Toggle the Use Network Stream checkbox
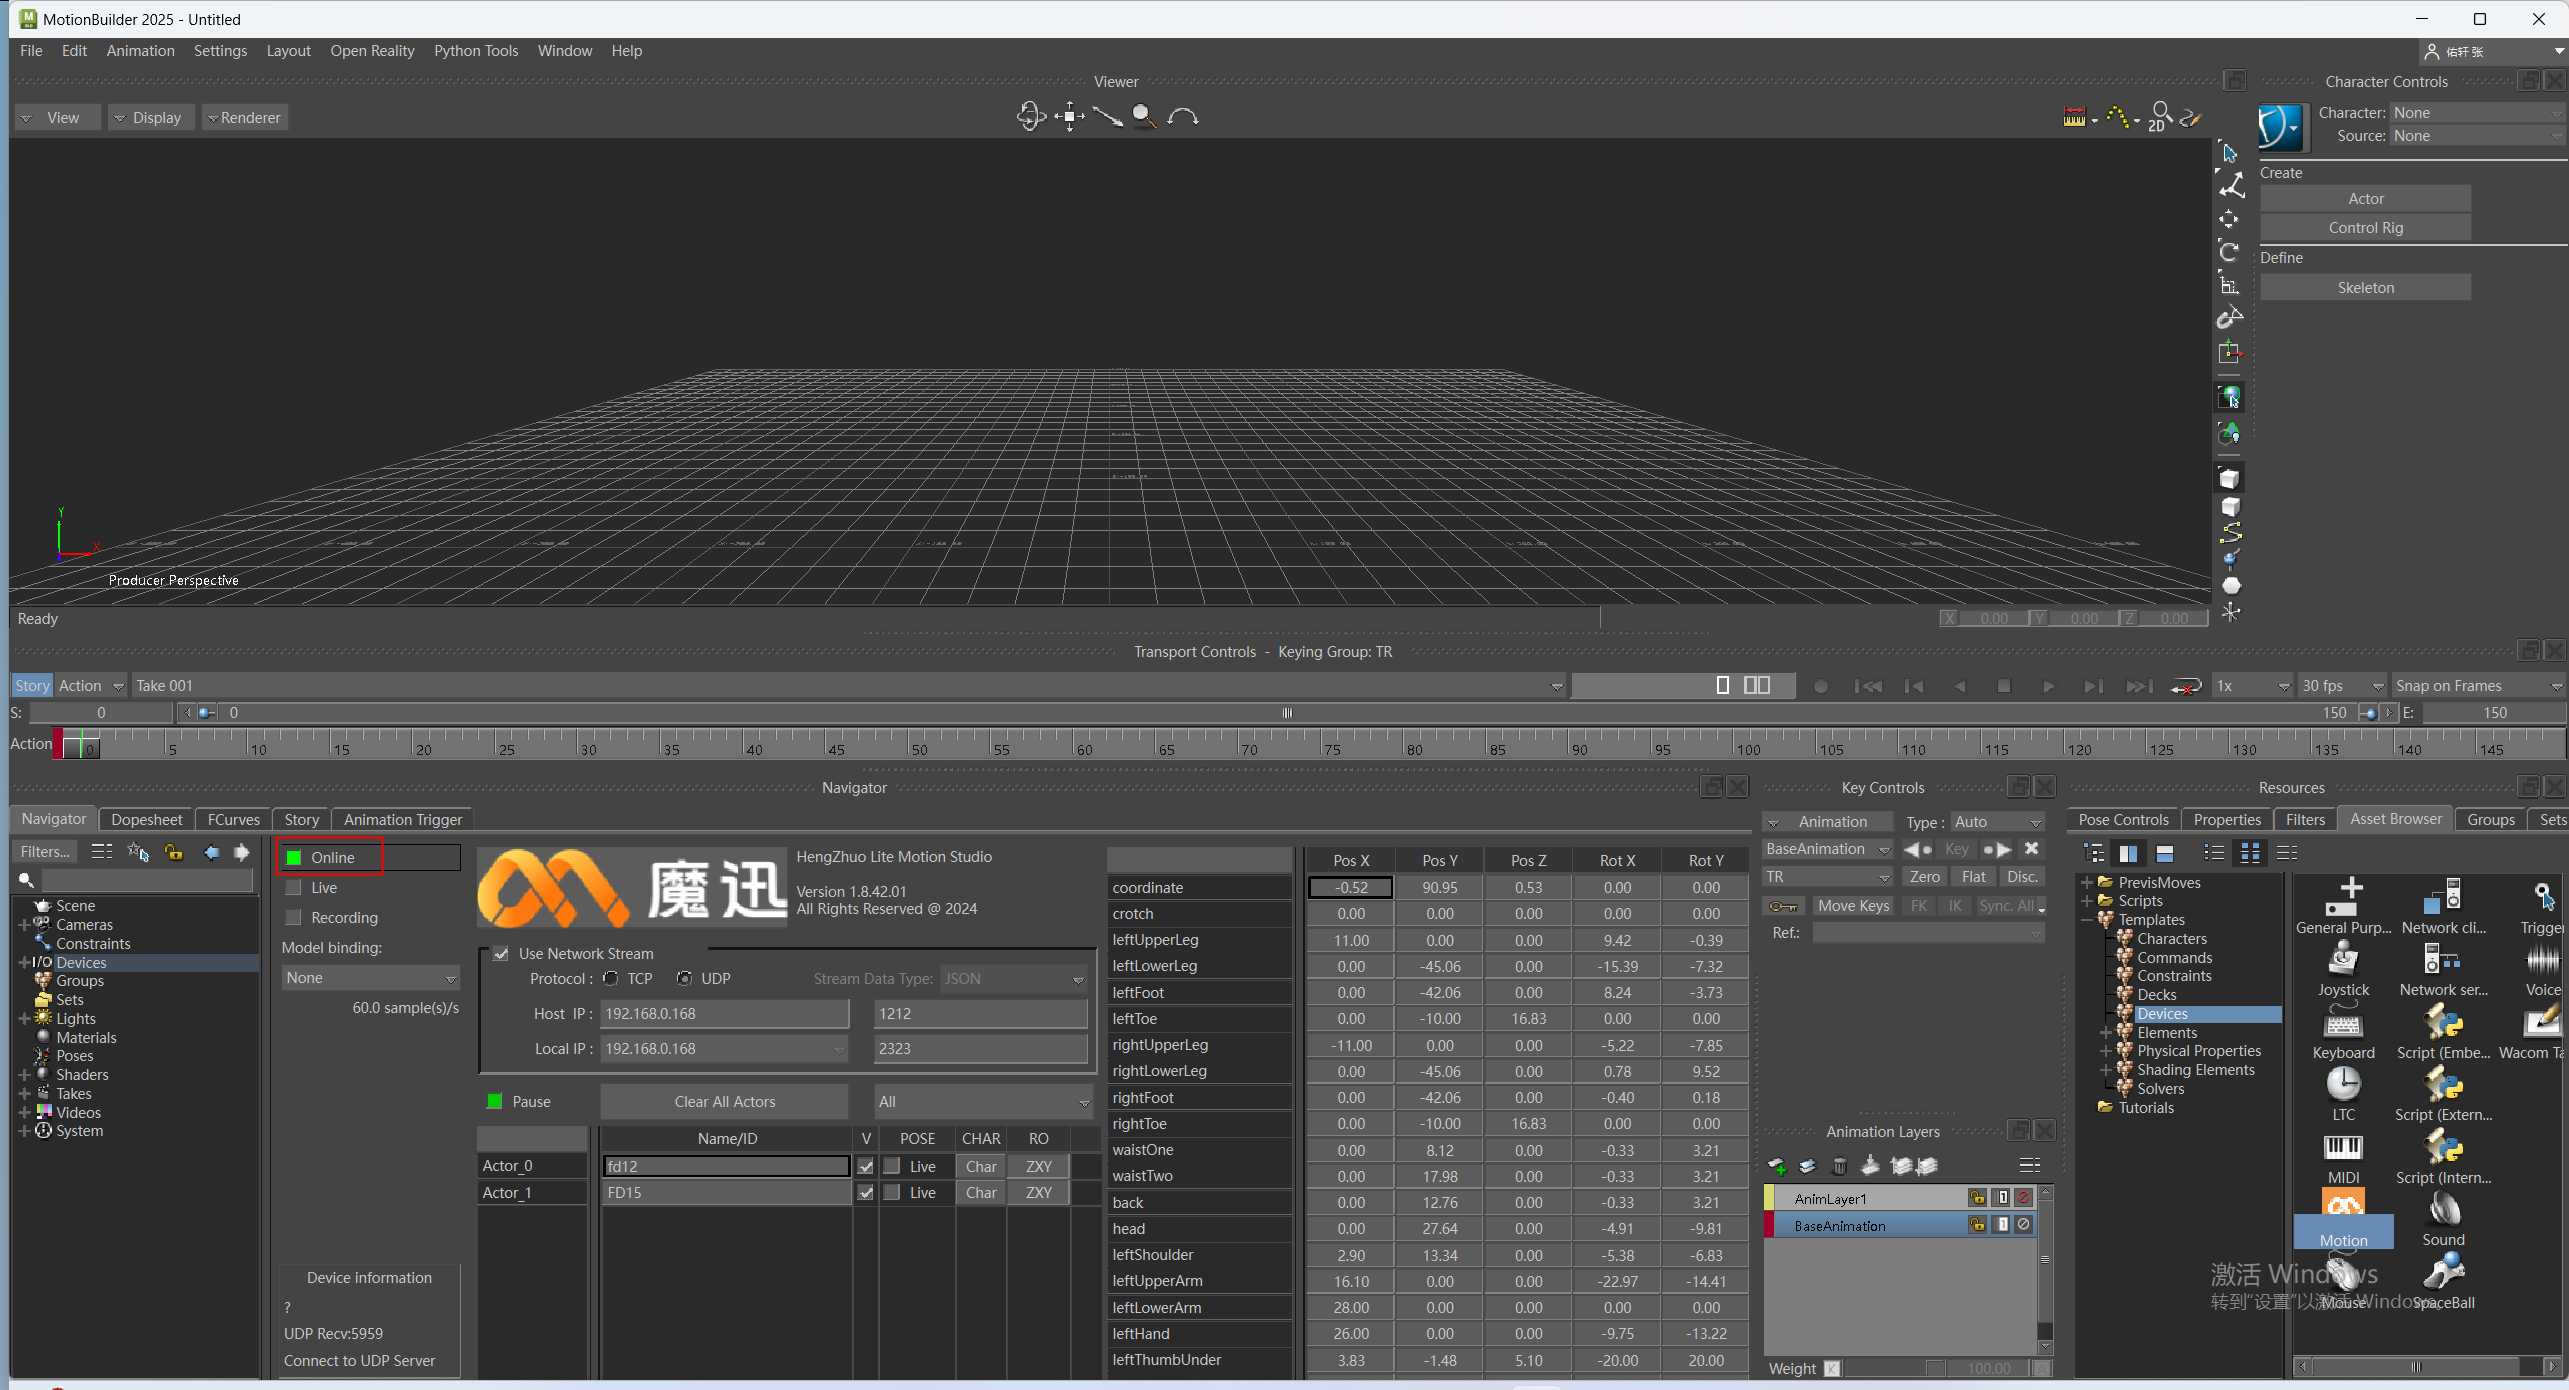 pyautogui.click(x=501, y=954)
